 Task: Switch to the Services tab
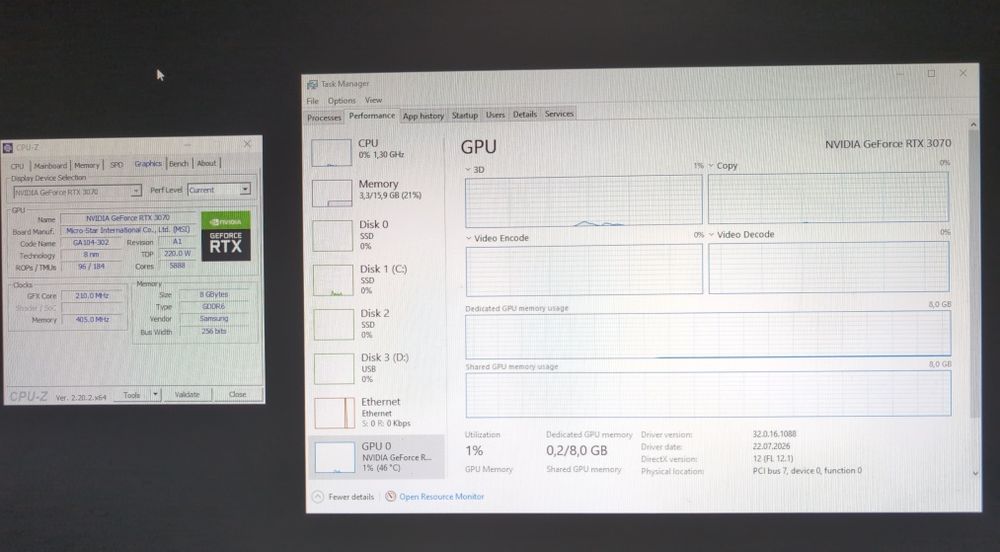tap(559, 113)
